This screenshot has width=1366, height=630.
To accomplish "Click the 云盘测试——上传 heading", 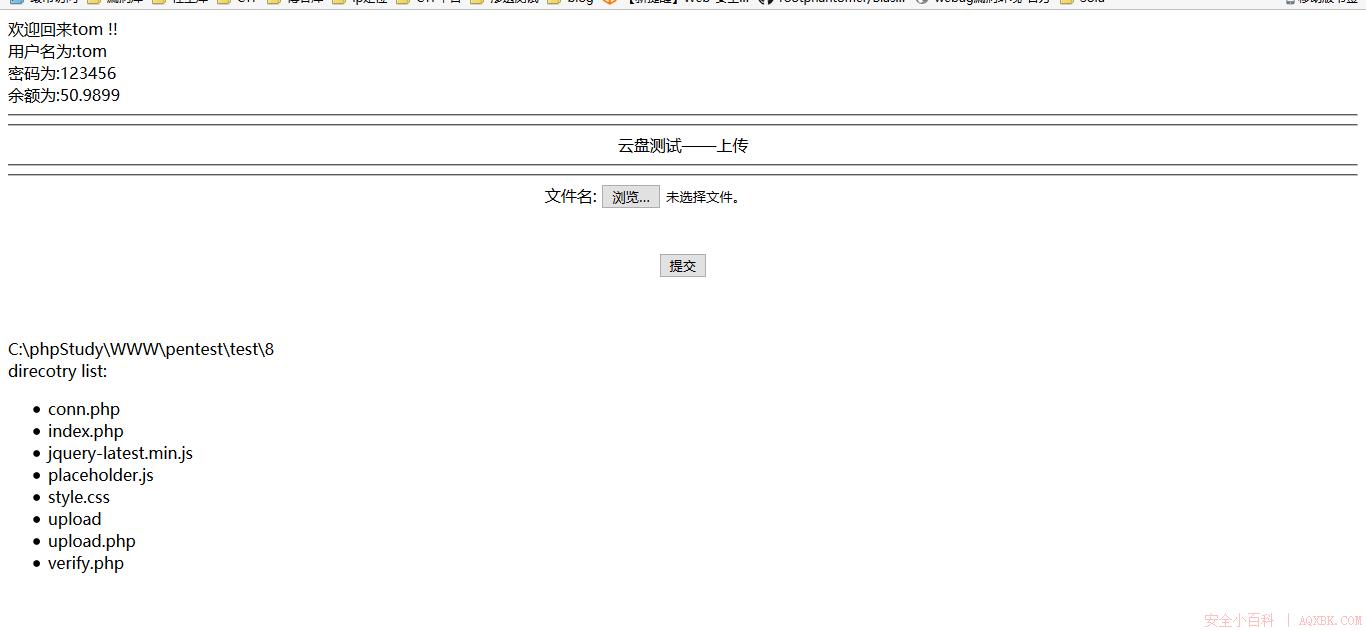I will click(x=683, y=146).
